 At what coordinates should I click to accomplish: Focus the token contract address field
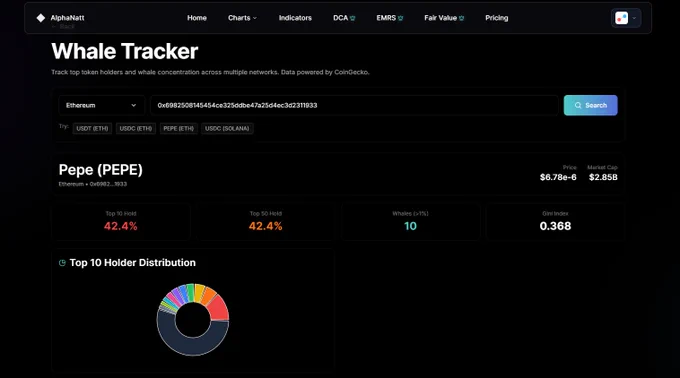pos(354,105)
